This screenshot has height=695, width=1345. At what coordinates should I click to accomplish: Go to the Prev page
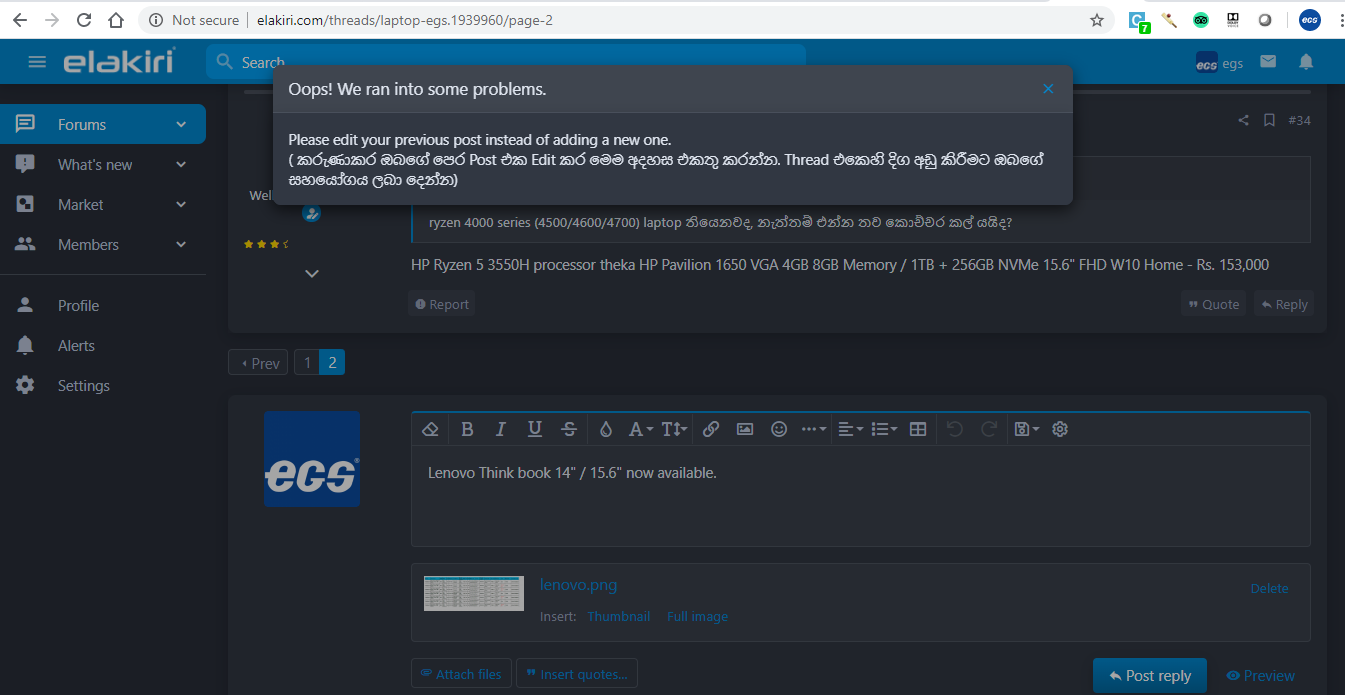(x=258, y=363)
